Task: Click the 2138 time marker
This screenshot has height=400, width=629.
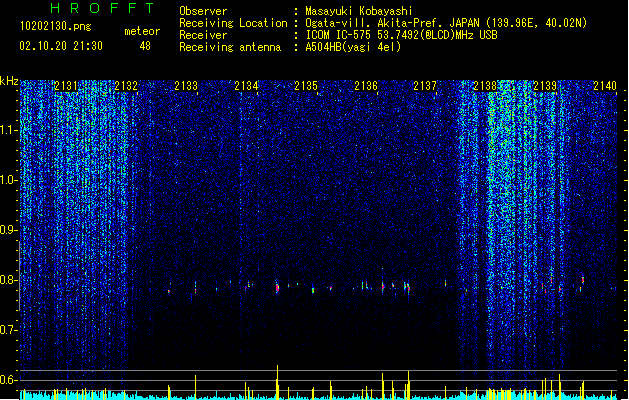Action: coord(485,86)
